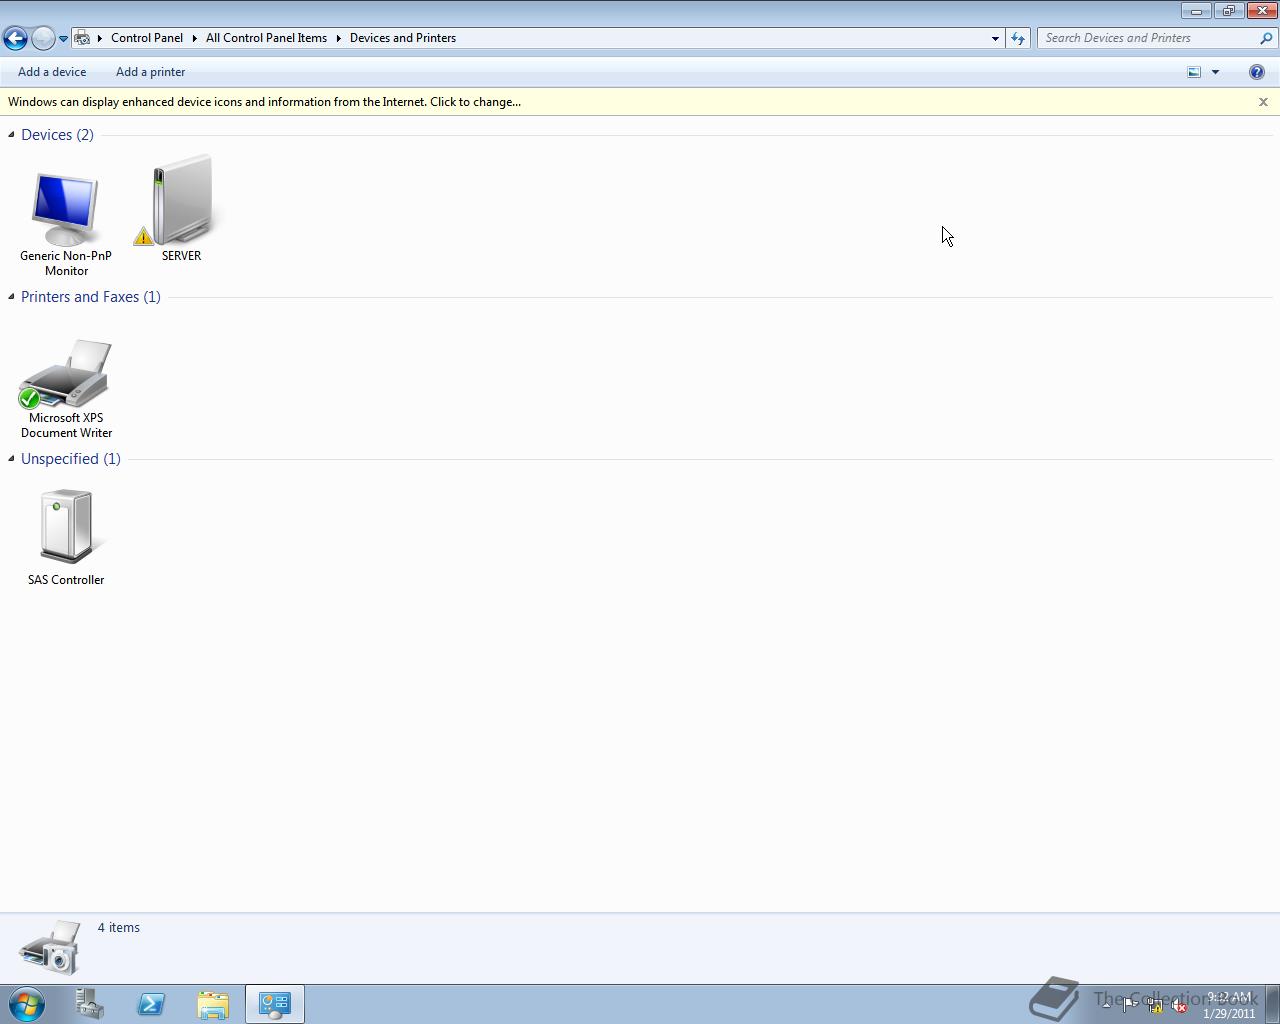Image resolution: width=1280 pixels, height=1024 pixels.
Task: Collapse the Devices (2) group
Action: pyautogui.click(x=11, y=135)
